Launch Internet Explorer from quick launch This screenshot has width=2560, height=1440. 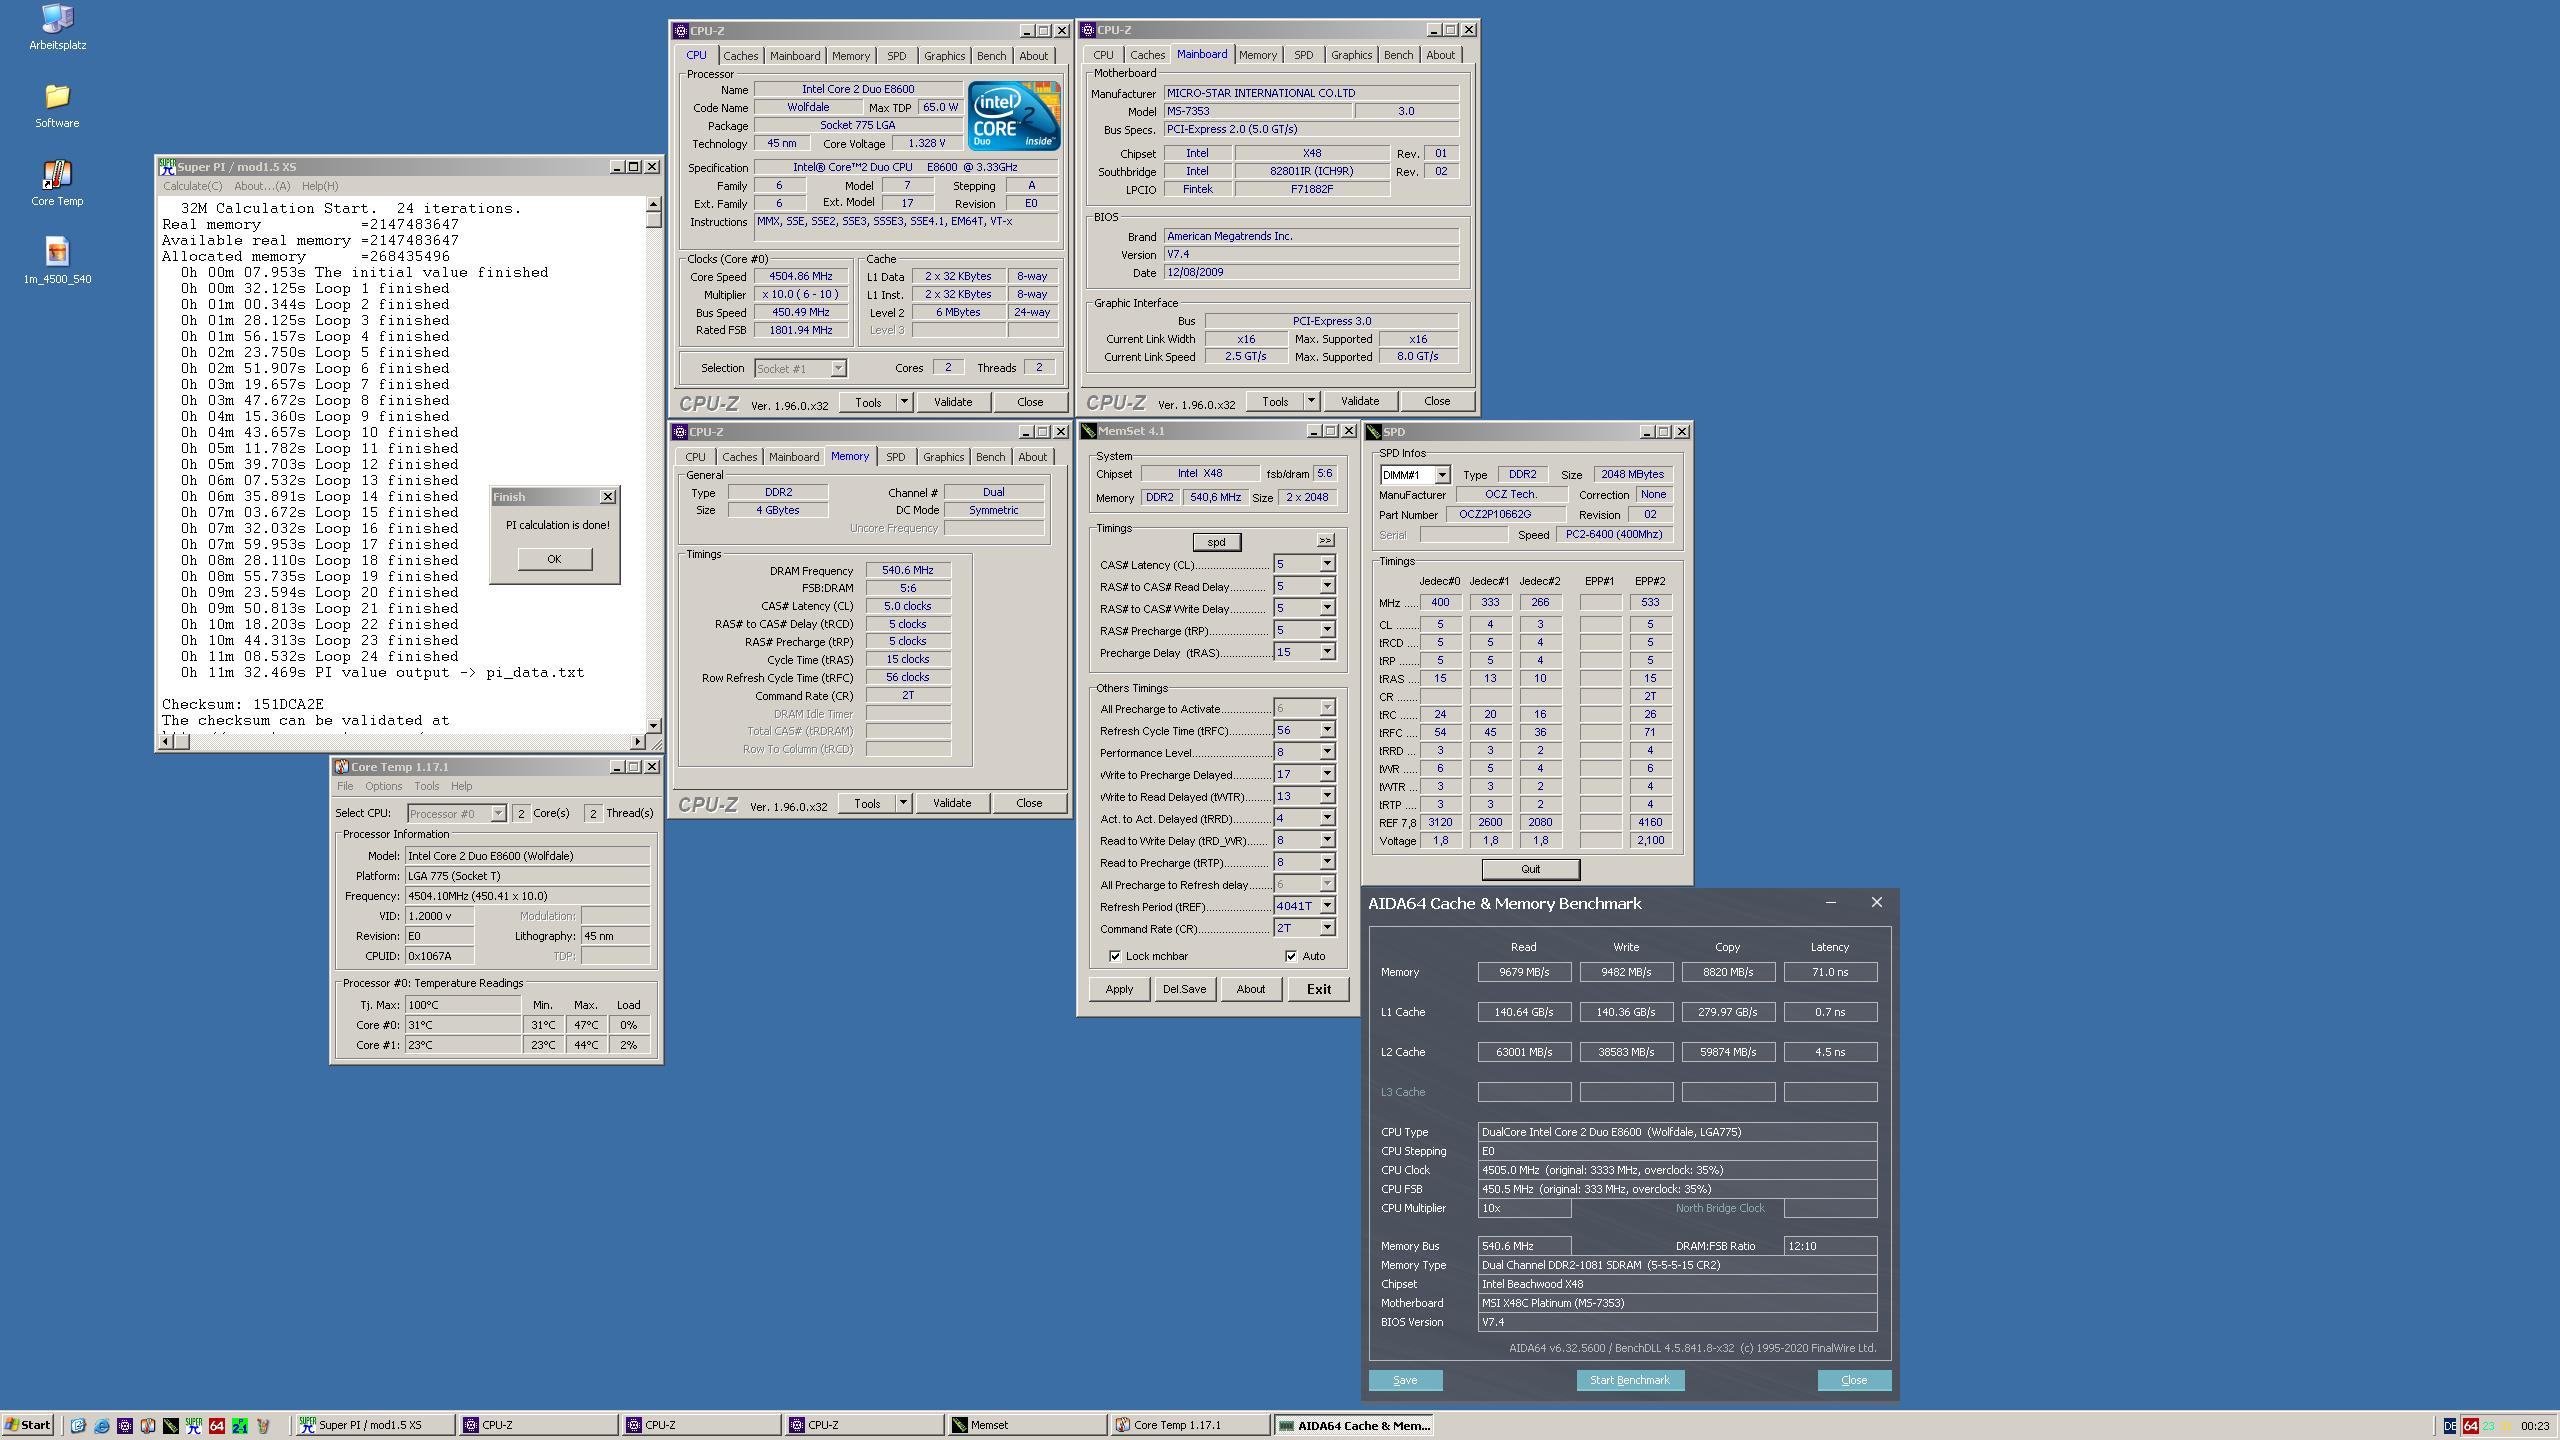pyautogui.click(x=101, y=1425)
